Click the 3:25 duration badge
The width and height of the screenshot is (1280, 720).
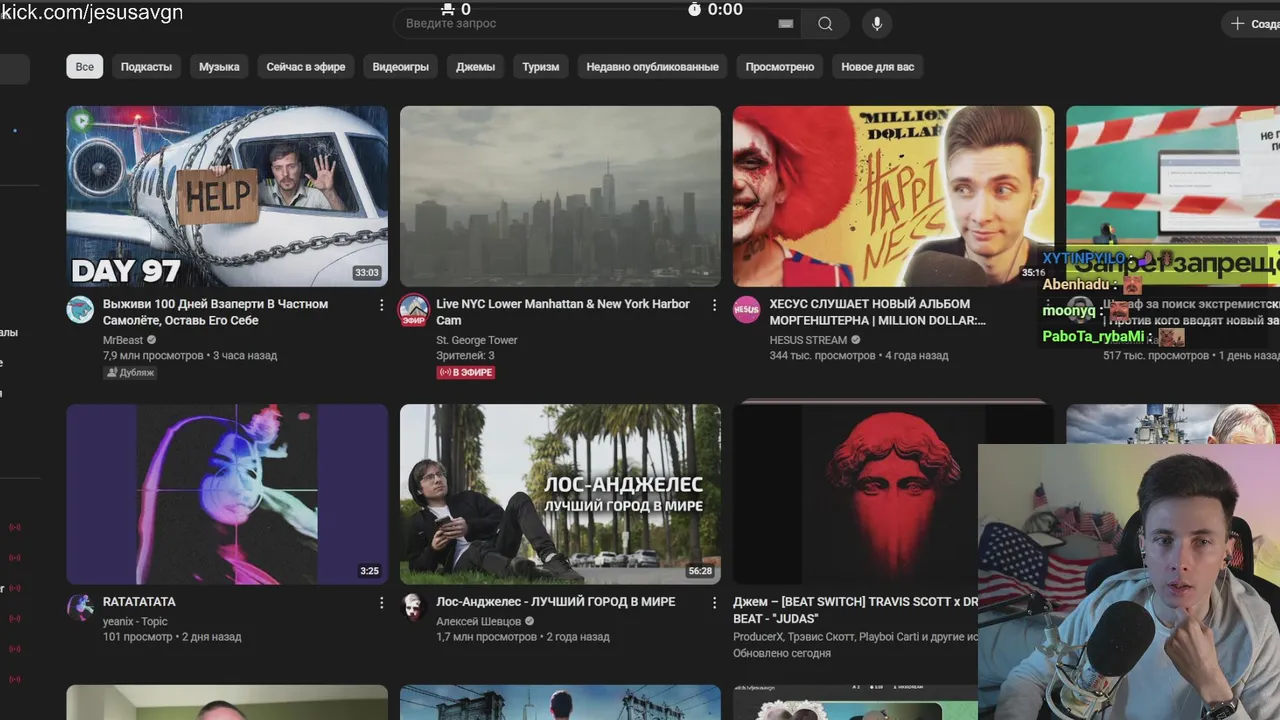point(369,571)
